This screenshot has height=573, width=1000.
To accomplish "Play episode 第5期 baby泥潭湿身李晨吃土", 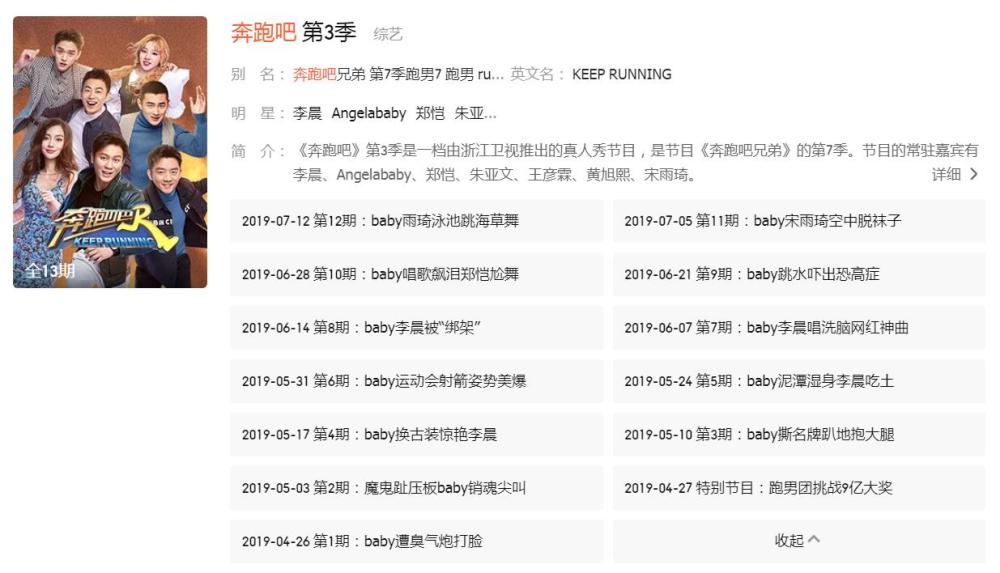I will (799, 381).
